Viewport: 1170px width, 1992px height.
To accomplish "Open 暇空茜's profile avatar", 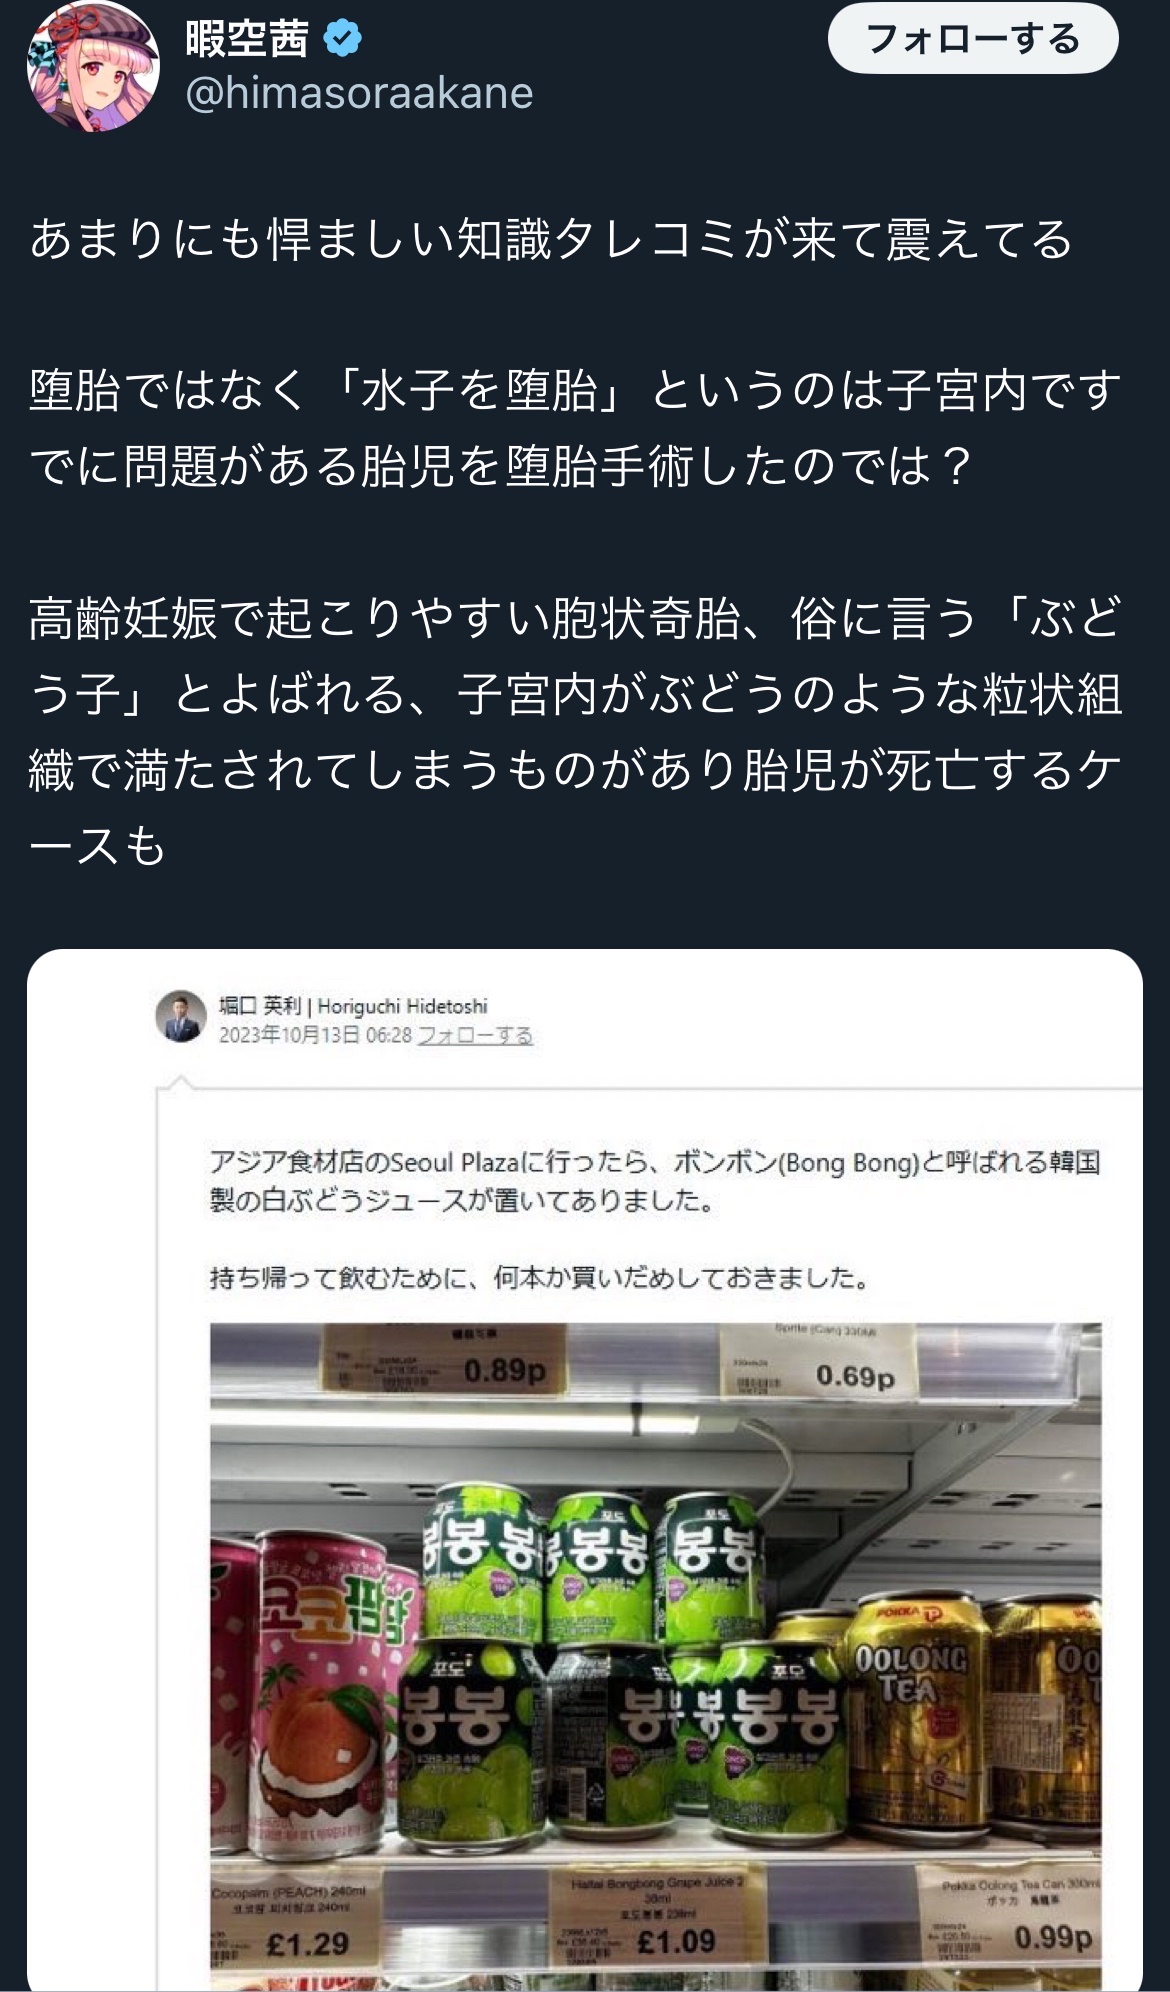I will coord(93,66).
